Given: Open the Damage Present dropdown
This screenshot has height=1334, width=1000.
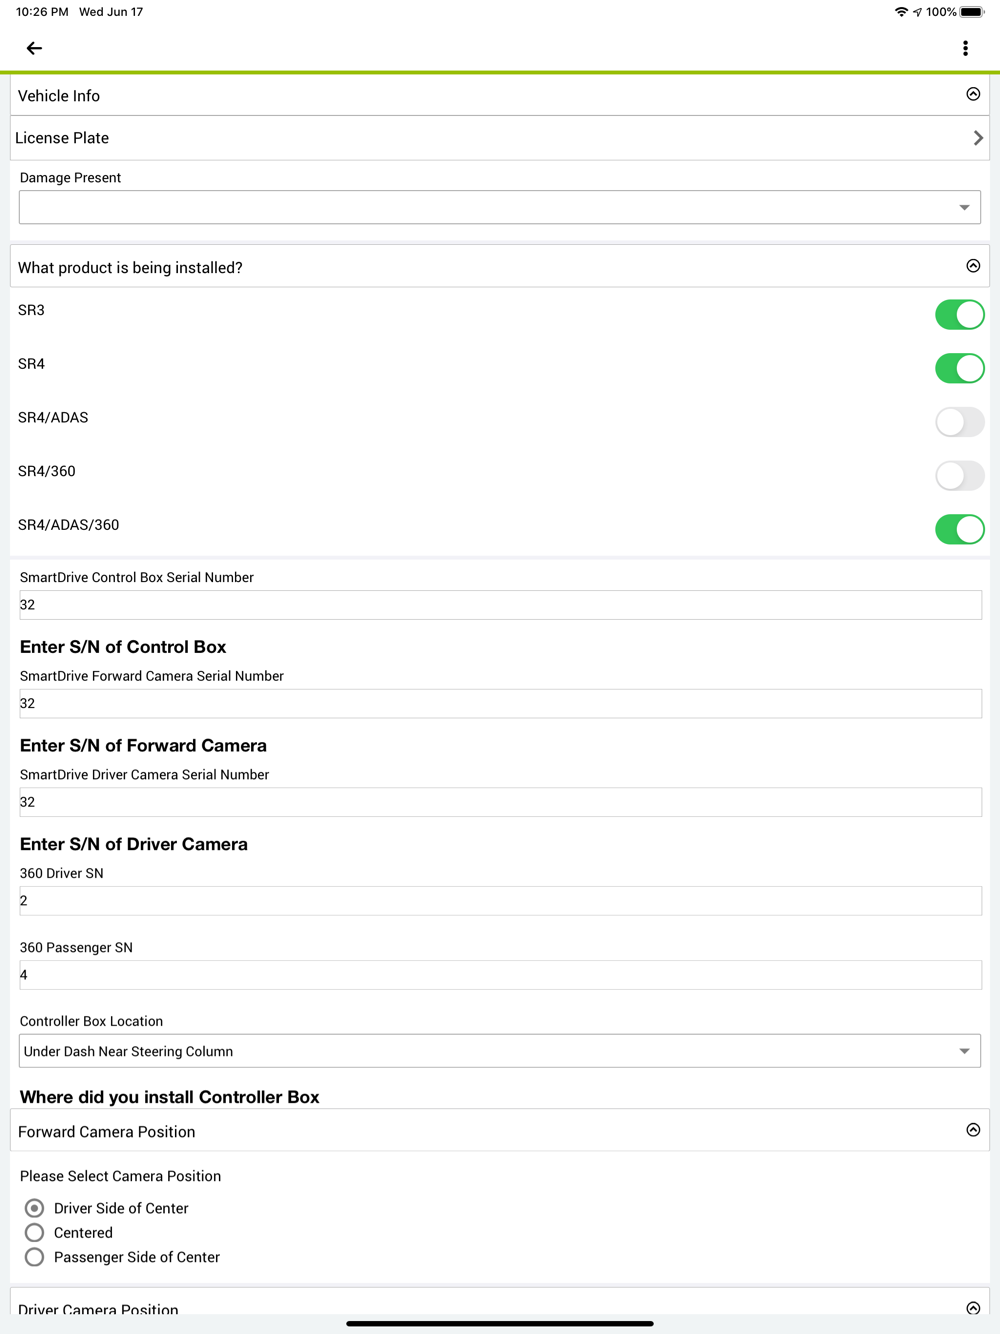Looking at the screenshot, I should pos(500,207).
